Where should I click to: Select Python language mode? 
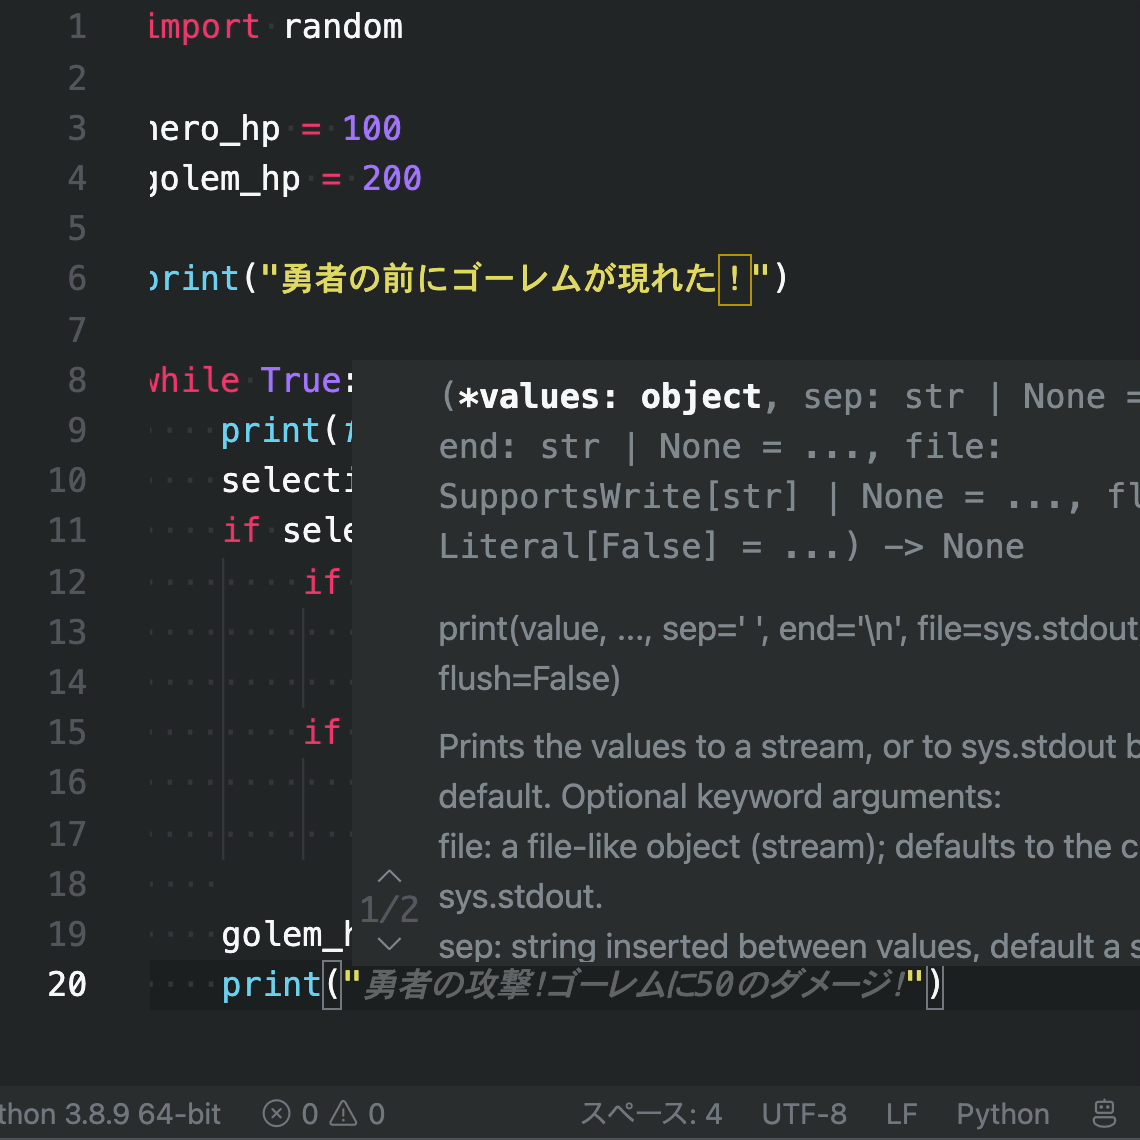(x=1003, y=1114)
